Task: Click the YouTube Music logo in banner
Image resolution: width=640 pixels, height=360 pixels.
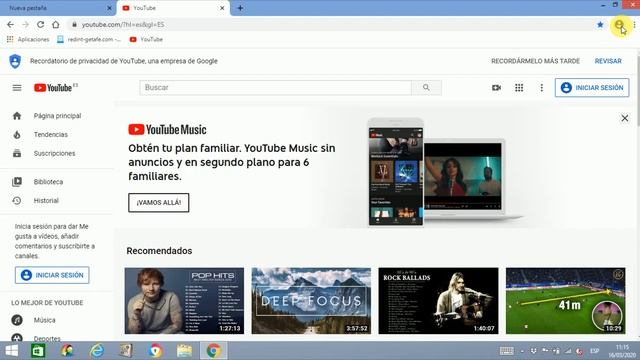Action: click(167, 130)
